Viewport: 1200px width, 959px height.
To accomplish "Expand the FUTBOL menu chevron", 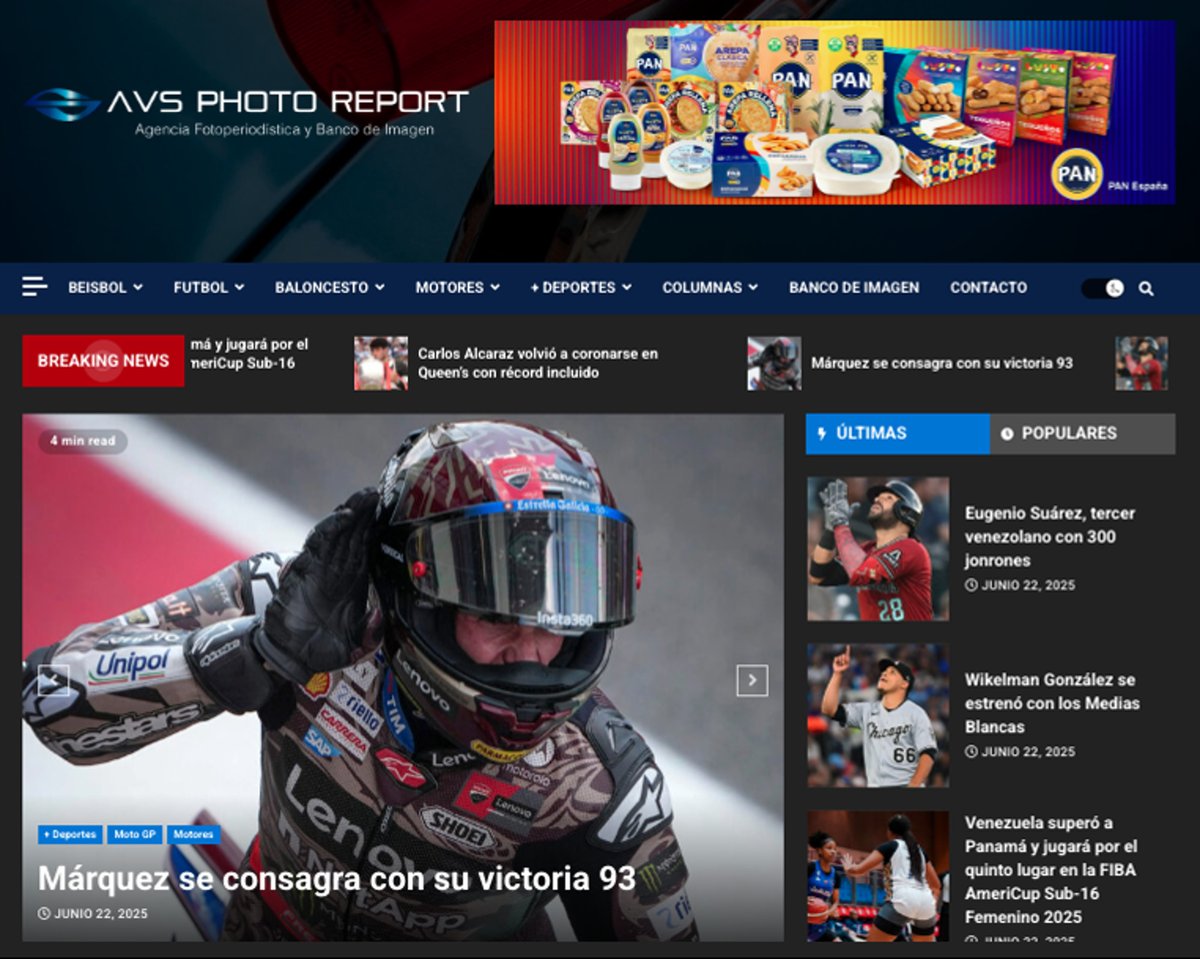I will pyautogui.click(x=240, y=288).
